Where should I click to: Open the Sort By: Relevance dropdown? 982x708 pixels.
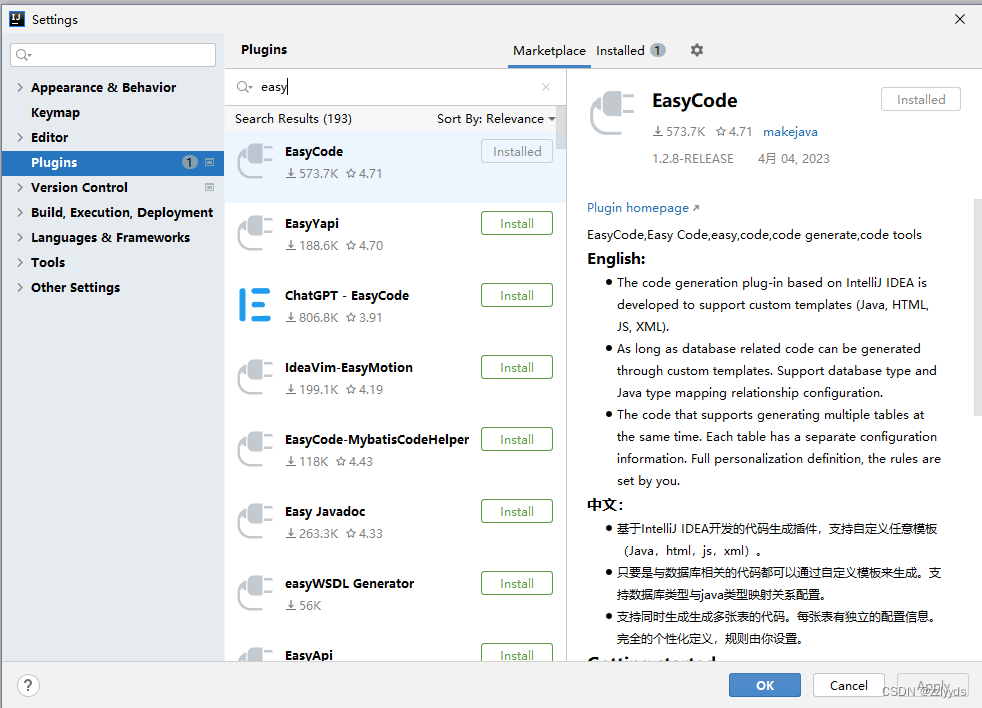(x=496, y=117)
